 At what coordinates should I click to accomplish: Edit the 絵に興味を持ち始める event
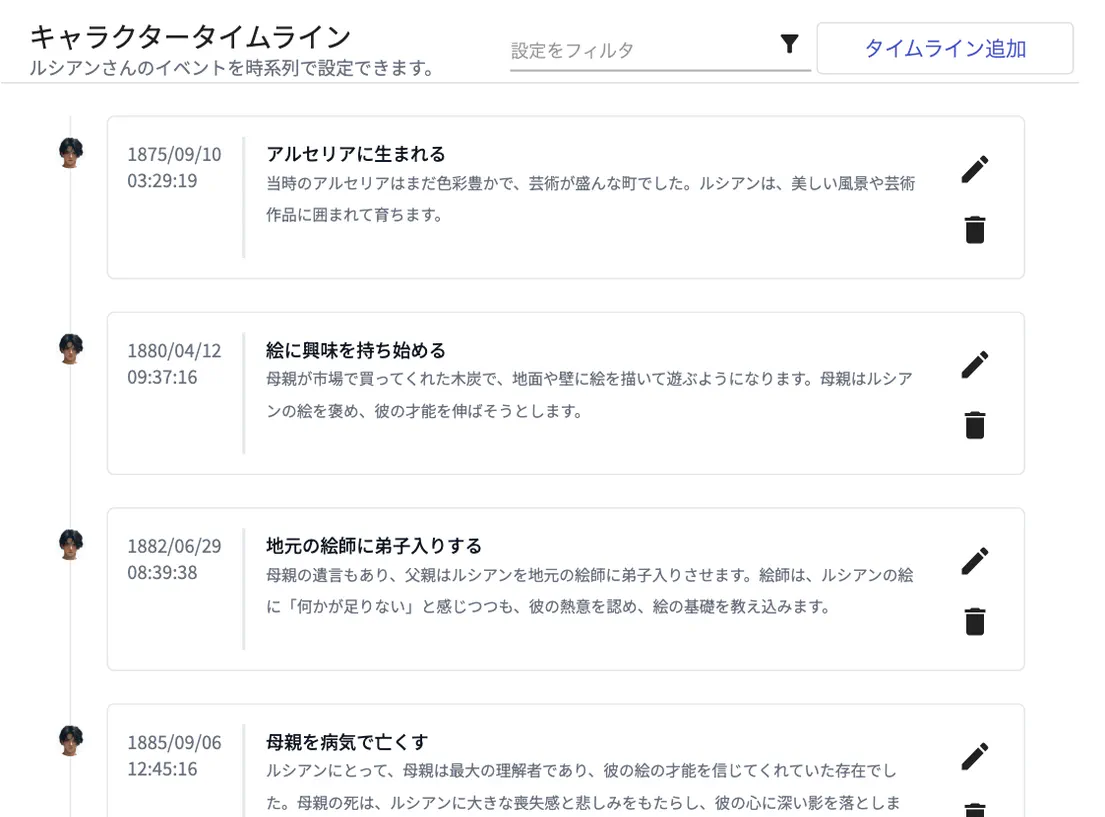point(974,364)
